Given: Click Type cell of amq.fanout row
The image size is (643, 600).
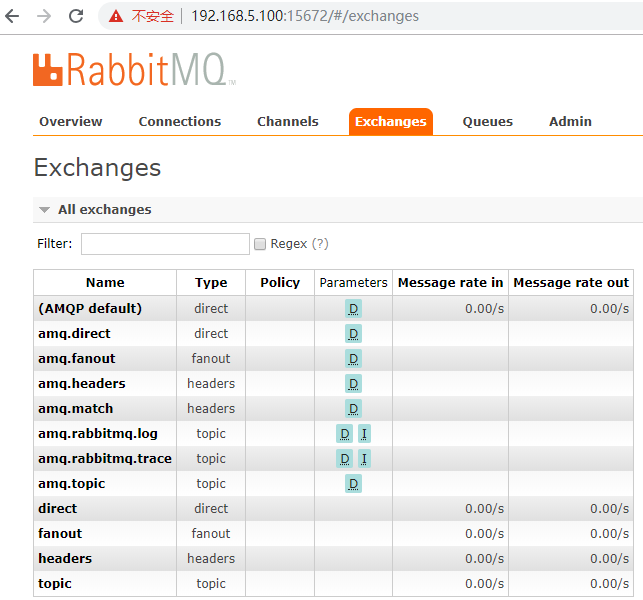Looking at the screenshot, I should pos(211,359).
